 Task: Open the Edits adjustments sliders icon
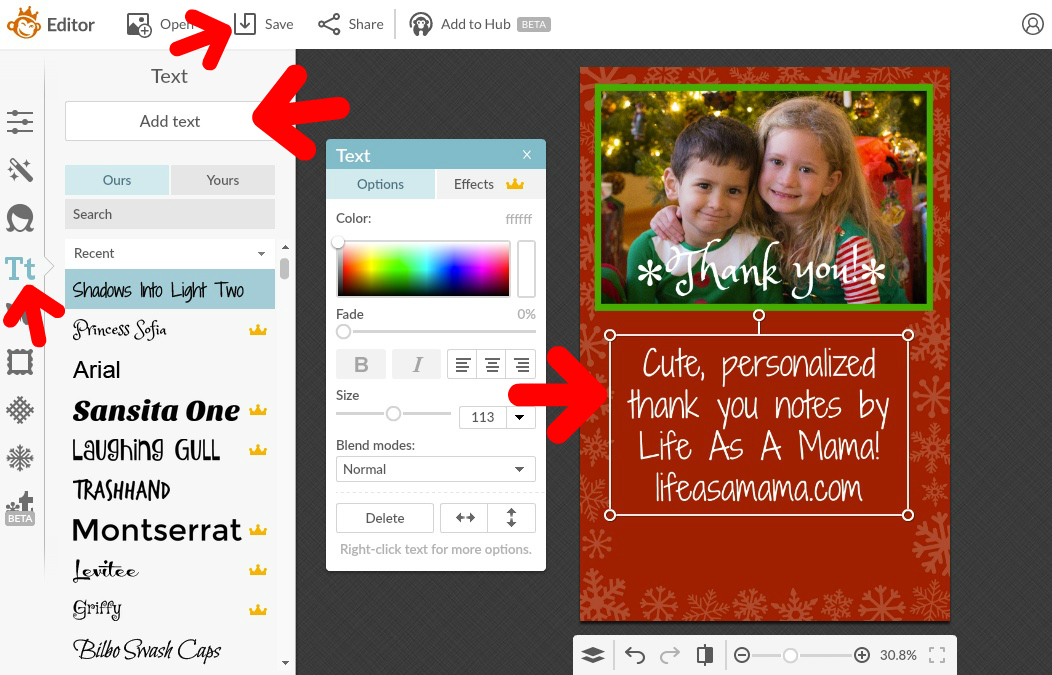coord(20,122)
